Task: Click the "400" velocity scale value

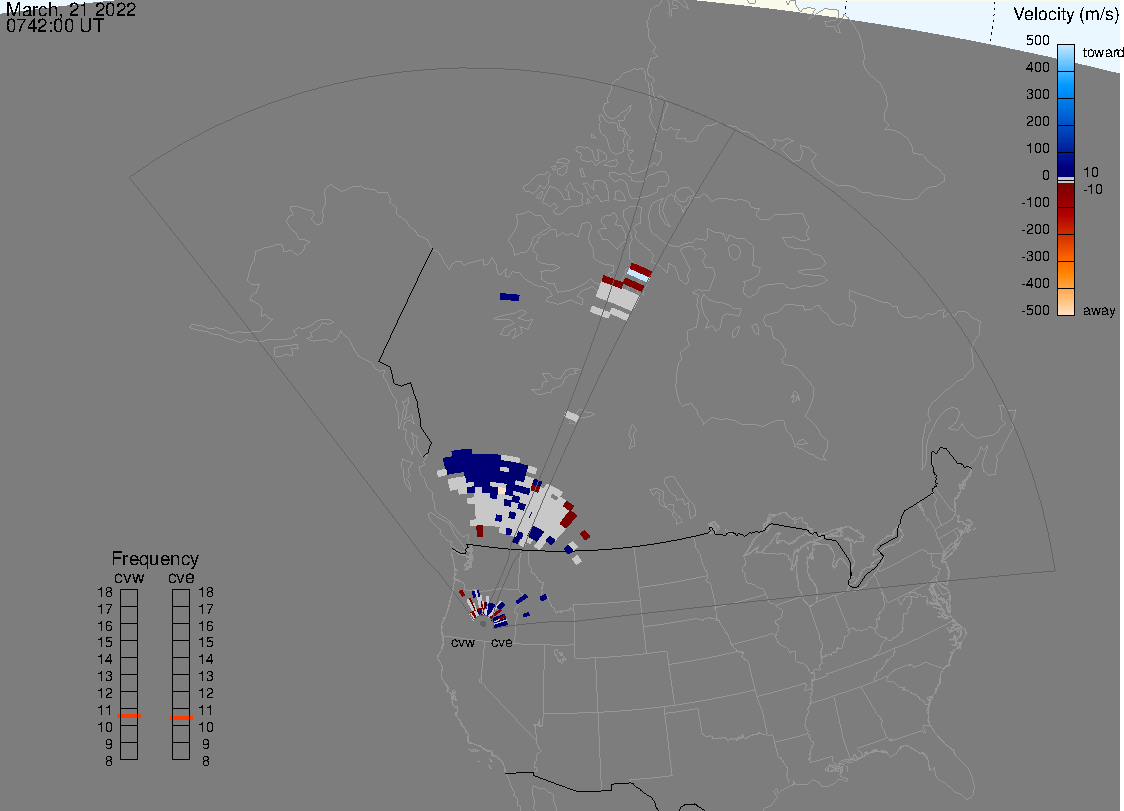Action: pos(1037,67)
